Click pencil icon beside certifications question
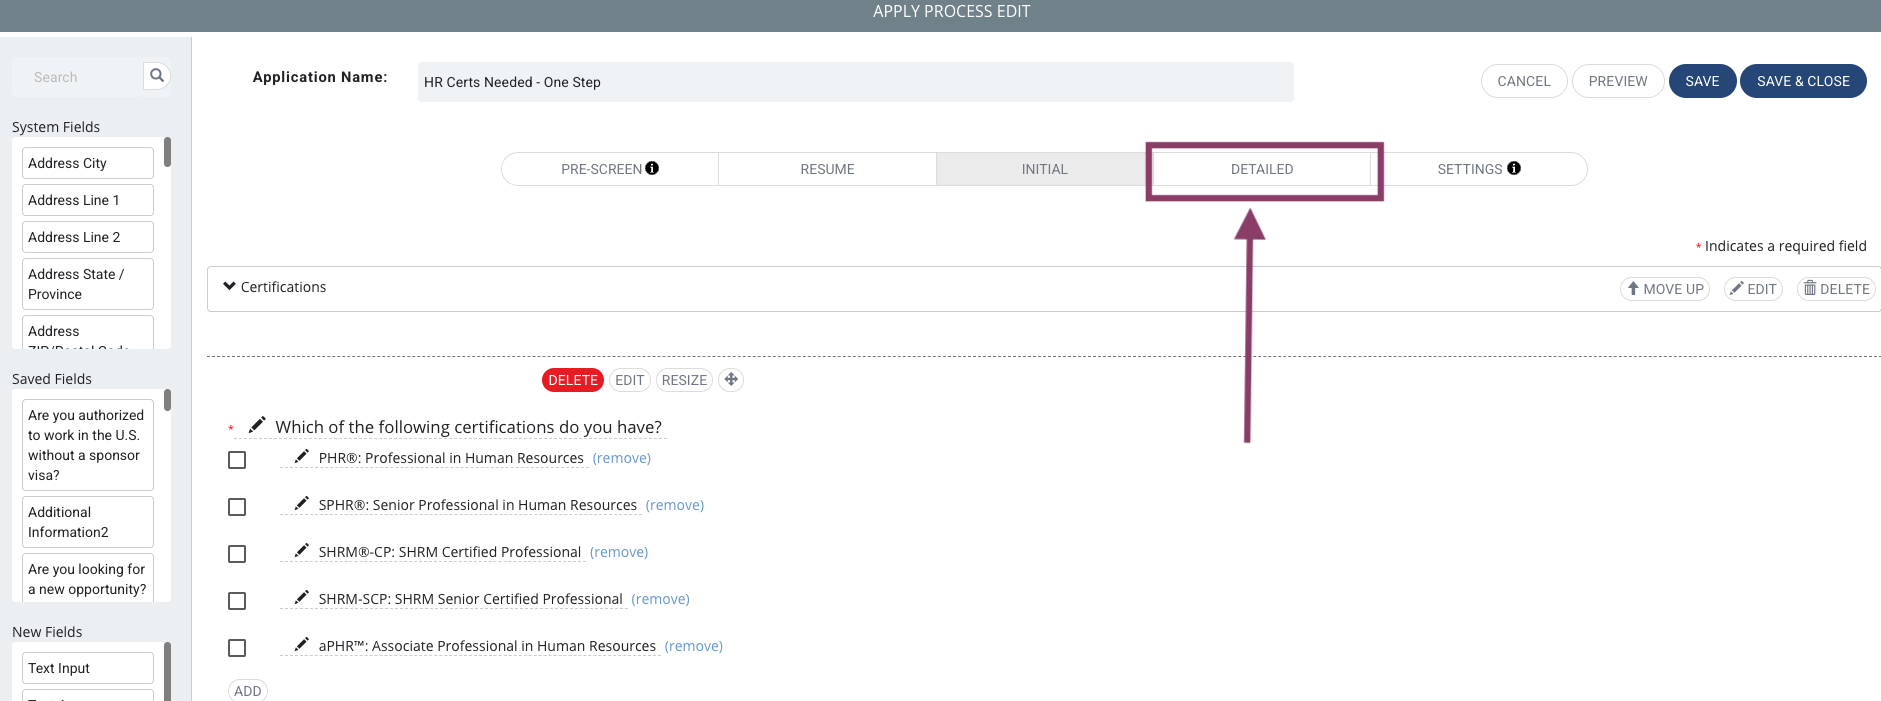Image resolution: width=1881 pixels, height=701 pixels. coord(257,425)
